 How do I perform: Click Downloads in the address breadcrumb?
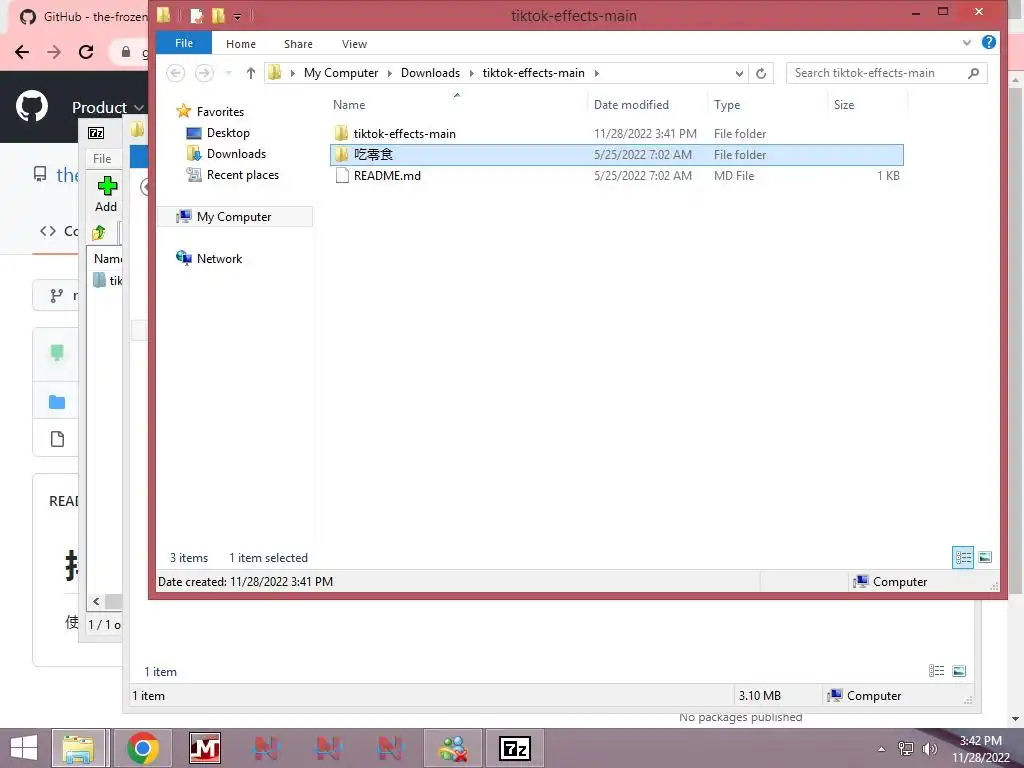(x=430, y=73)
